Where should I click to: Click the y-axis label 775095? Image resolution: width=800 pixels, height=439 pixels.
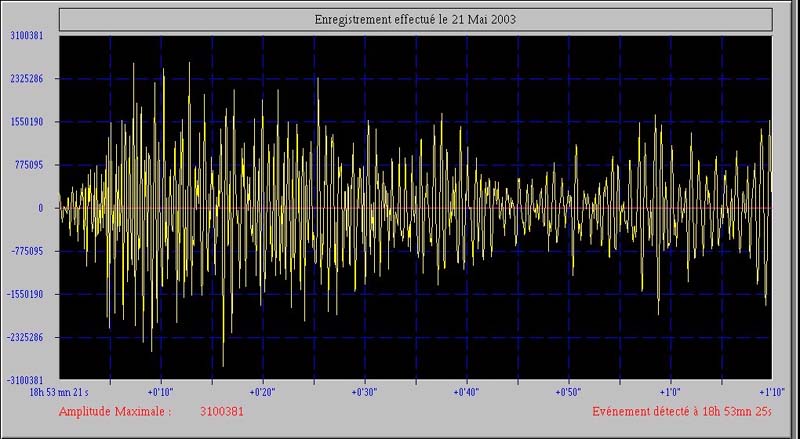(x=30, y=165)
